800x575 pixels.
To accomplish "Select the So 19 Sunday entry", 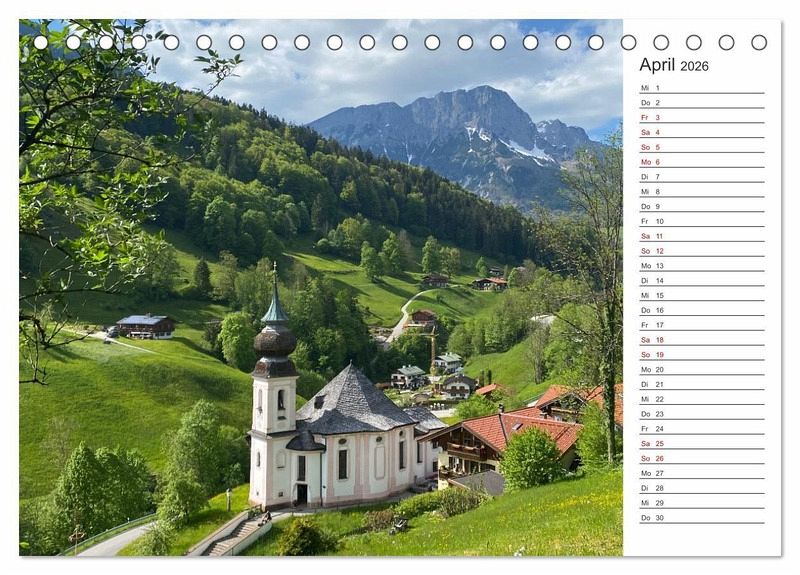I will click(700, 355).
